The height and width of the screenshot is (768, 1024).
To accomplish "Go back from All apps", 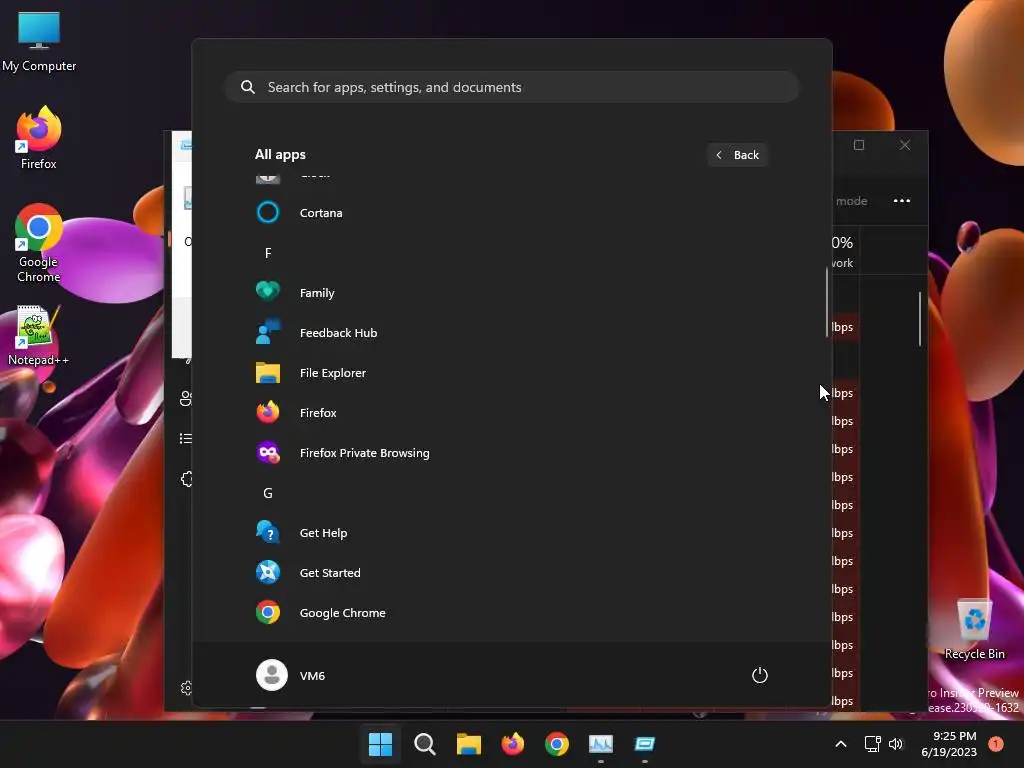I will (x=737, y=155).
